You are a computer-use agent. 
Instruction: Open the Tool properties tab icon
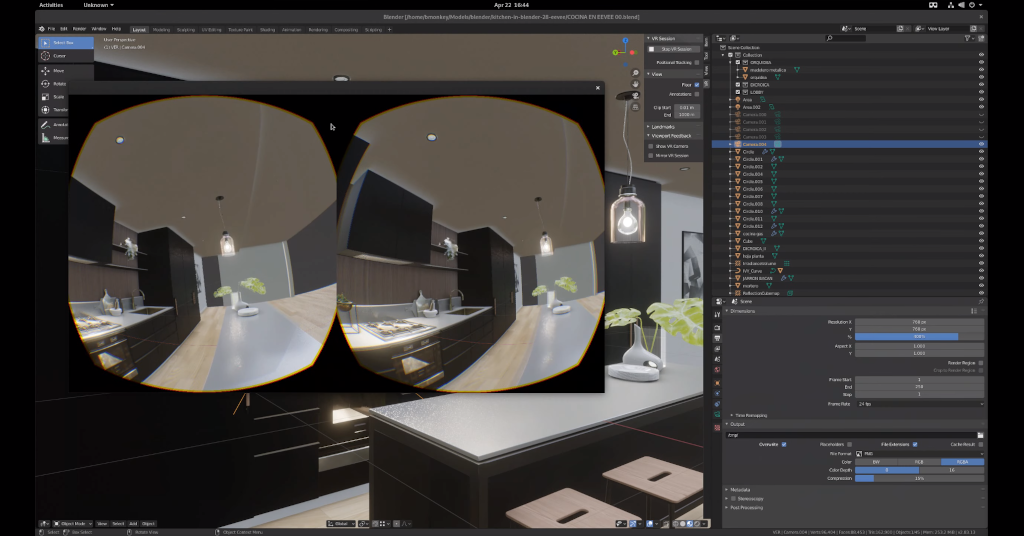click(717, 314)
